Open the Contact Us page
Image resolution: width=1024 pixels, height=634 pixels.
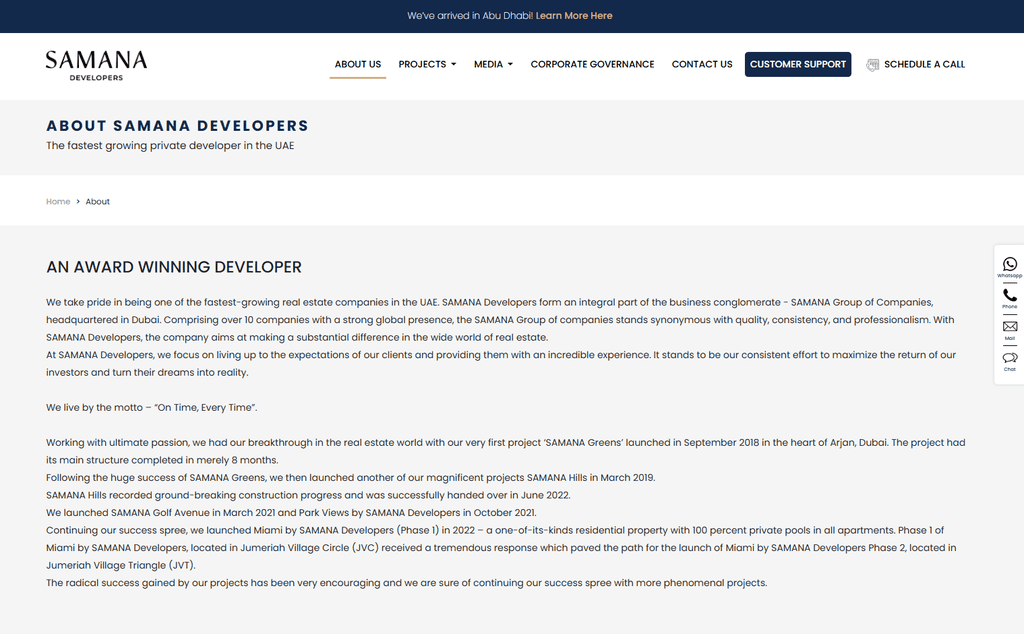(702, 64)
